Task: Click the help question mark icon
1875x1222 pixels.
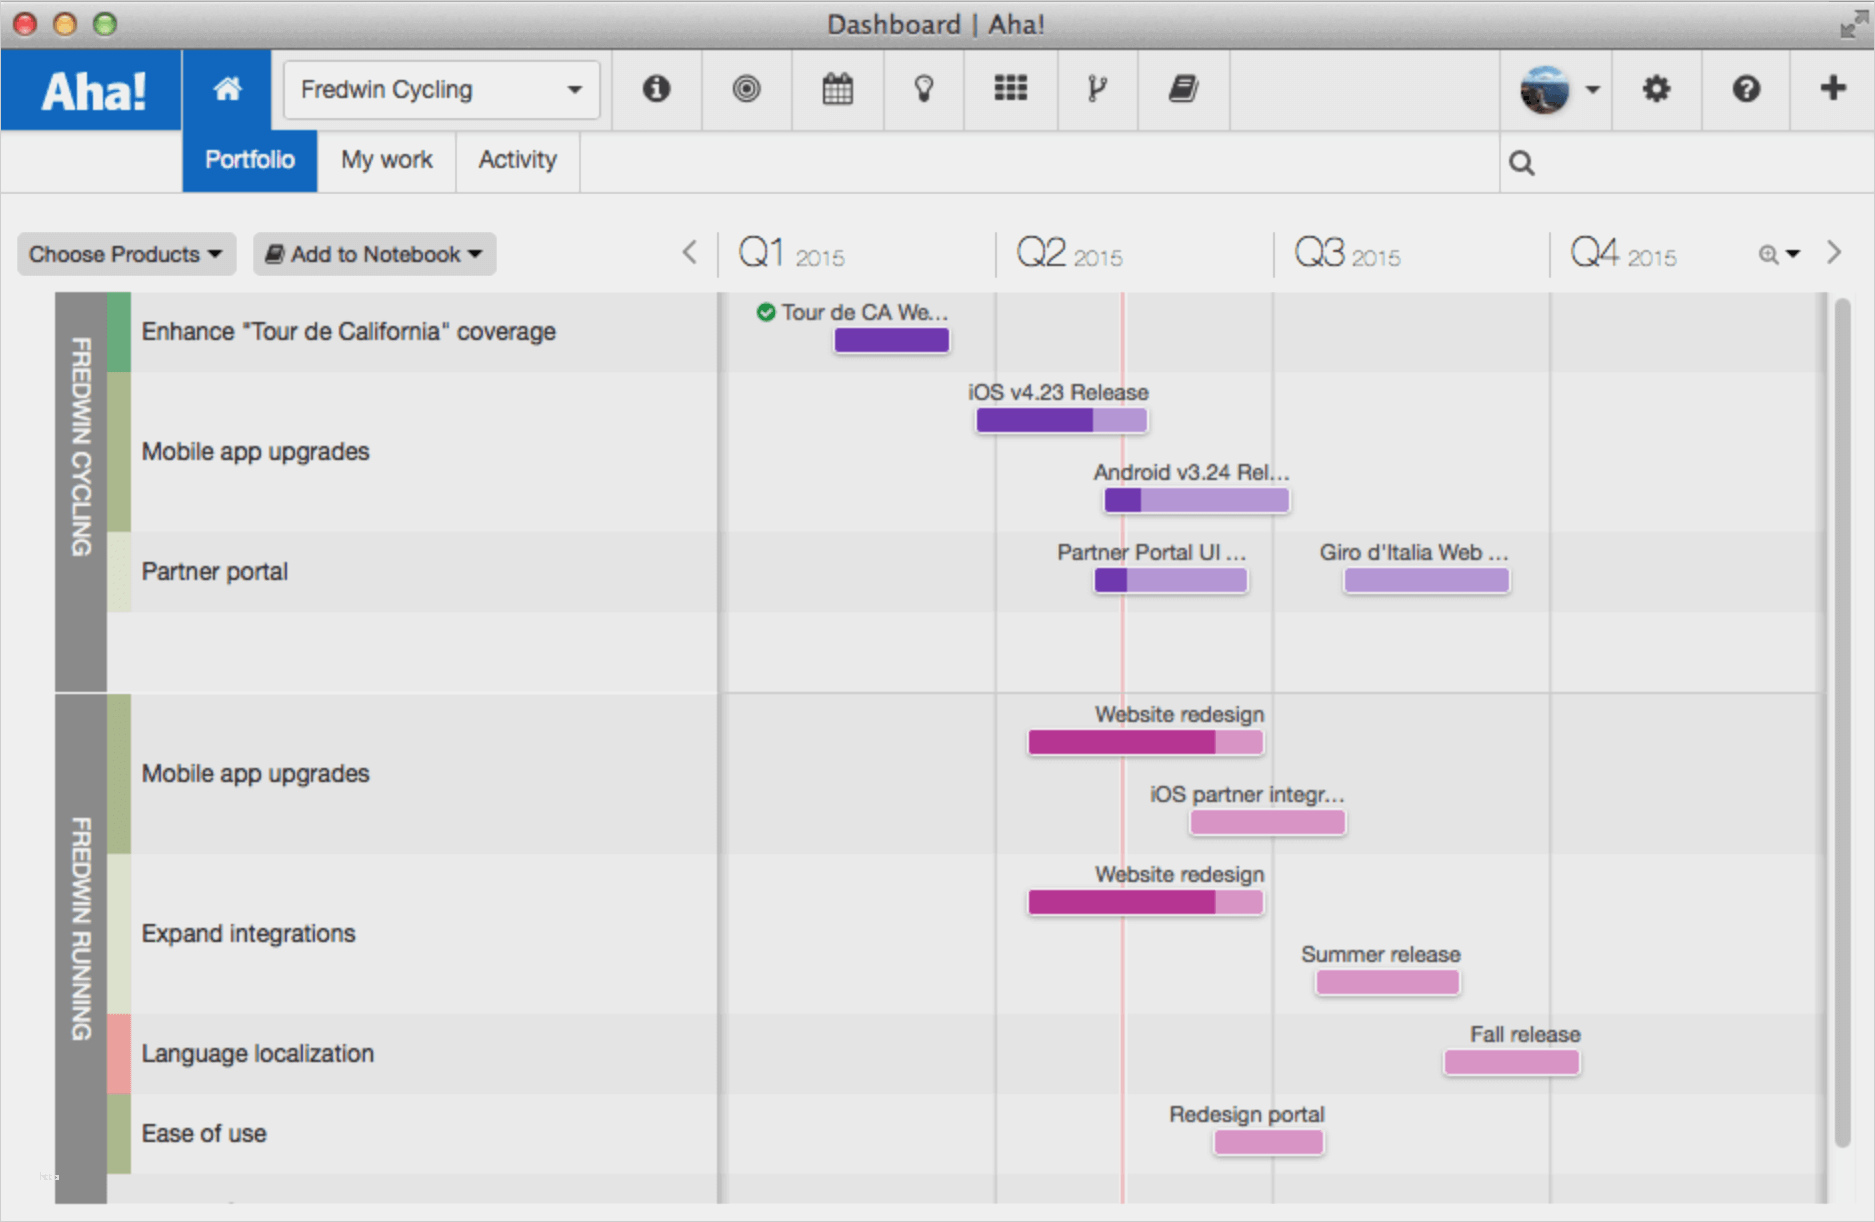Action: click(x=1746, y=90)
